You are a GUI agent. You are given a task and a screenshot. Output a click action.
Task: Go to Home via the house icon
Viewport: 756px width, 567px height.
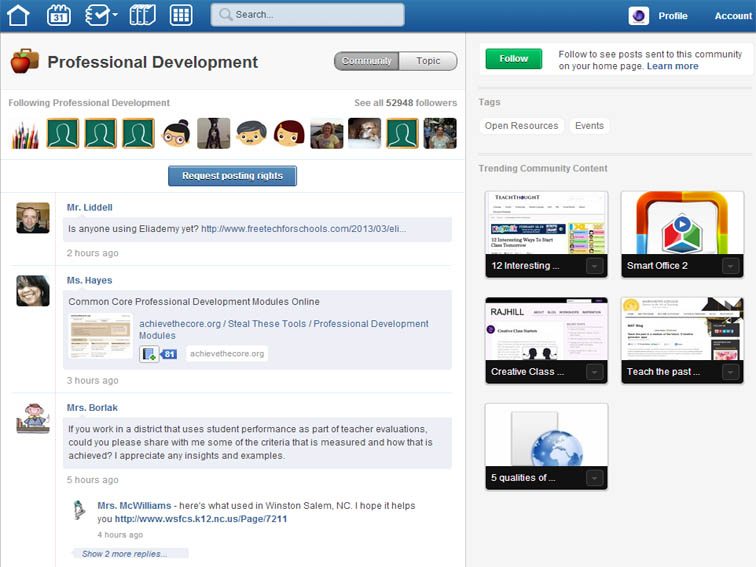[x=18, y=15]
